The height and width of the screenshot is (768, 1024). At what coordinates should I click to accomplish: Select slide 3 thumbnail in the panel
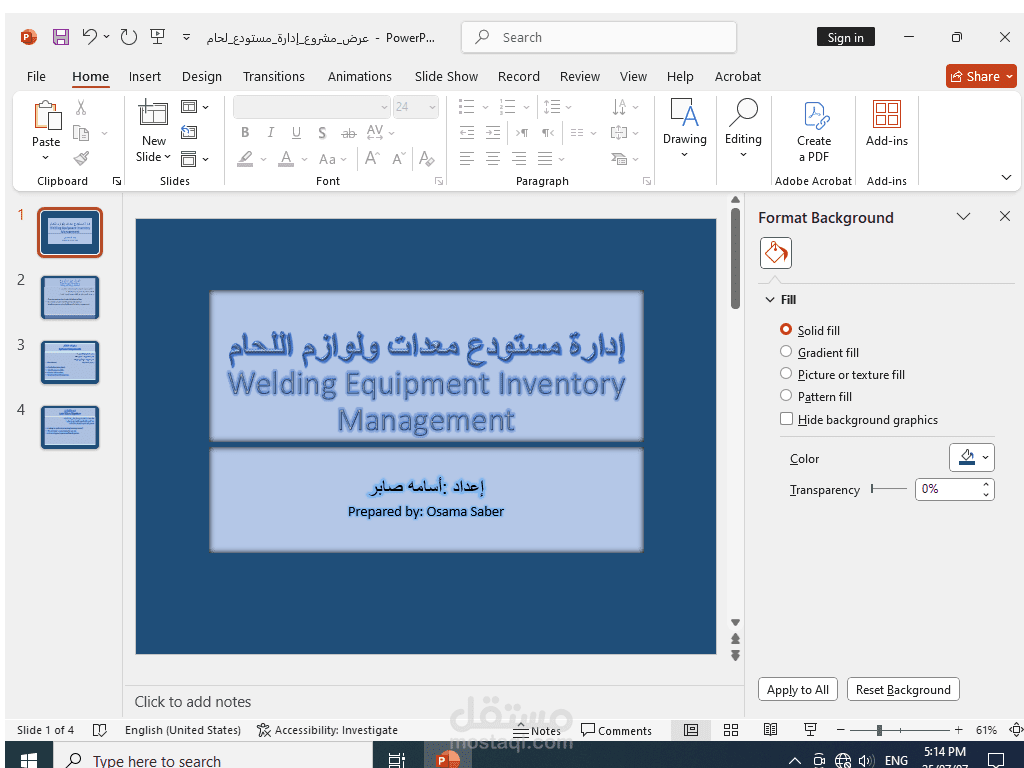click(70, 362)
